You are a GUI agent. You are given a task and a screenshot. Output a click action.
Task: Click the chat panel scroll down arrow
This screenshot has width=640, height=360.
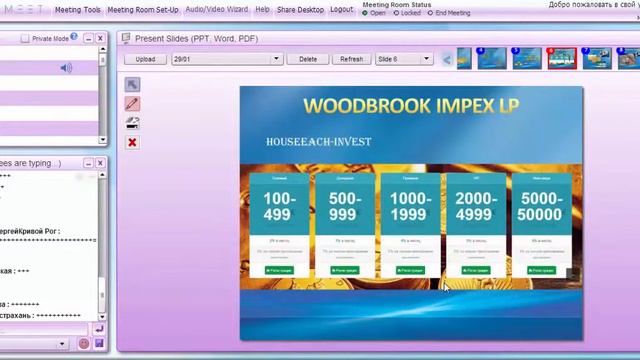coord(103,317)
